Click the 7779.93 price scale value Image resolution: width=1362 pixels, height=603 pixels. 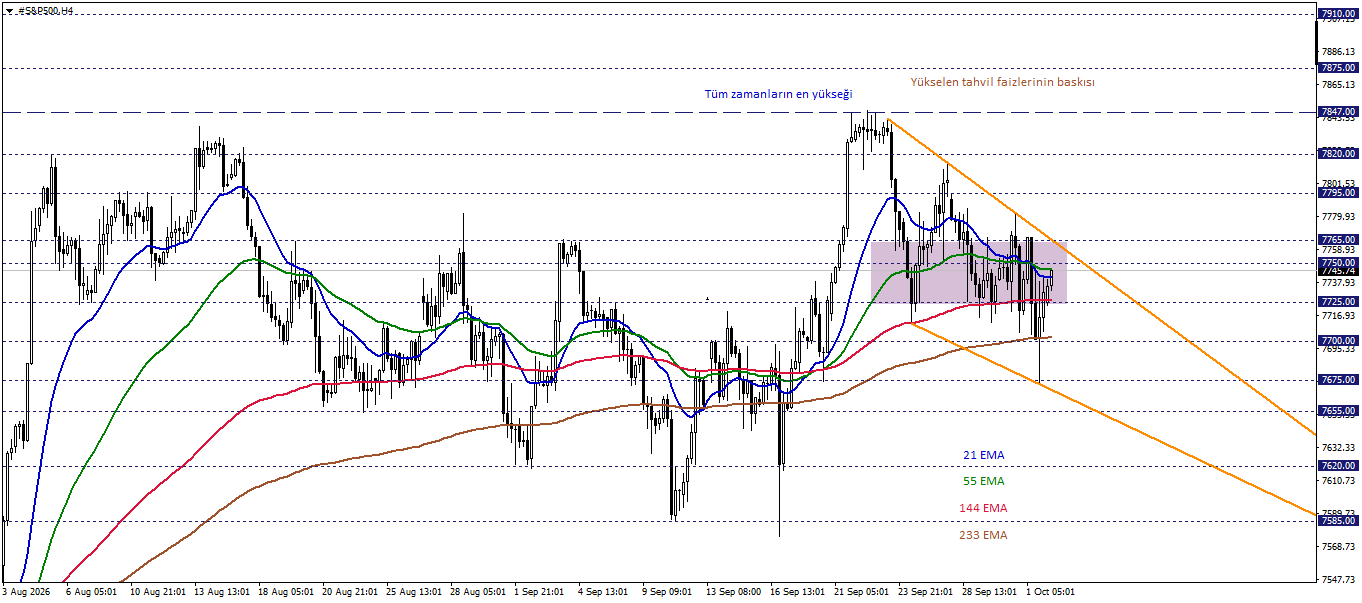[x=1338, y=216]
